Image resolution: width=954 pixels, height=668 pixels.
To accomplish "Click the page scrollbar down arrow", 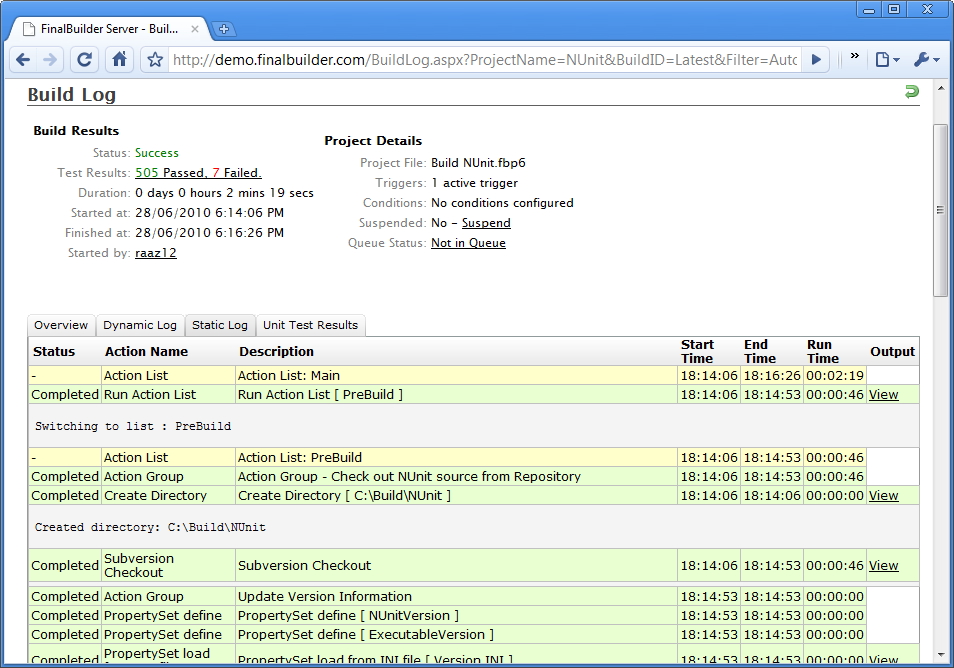I will [x=941, y=655].
